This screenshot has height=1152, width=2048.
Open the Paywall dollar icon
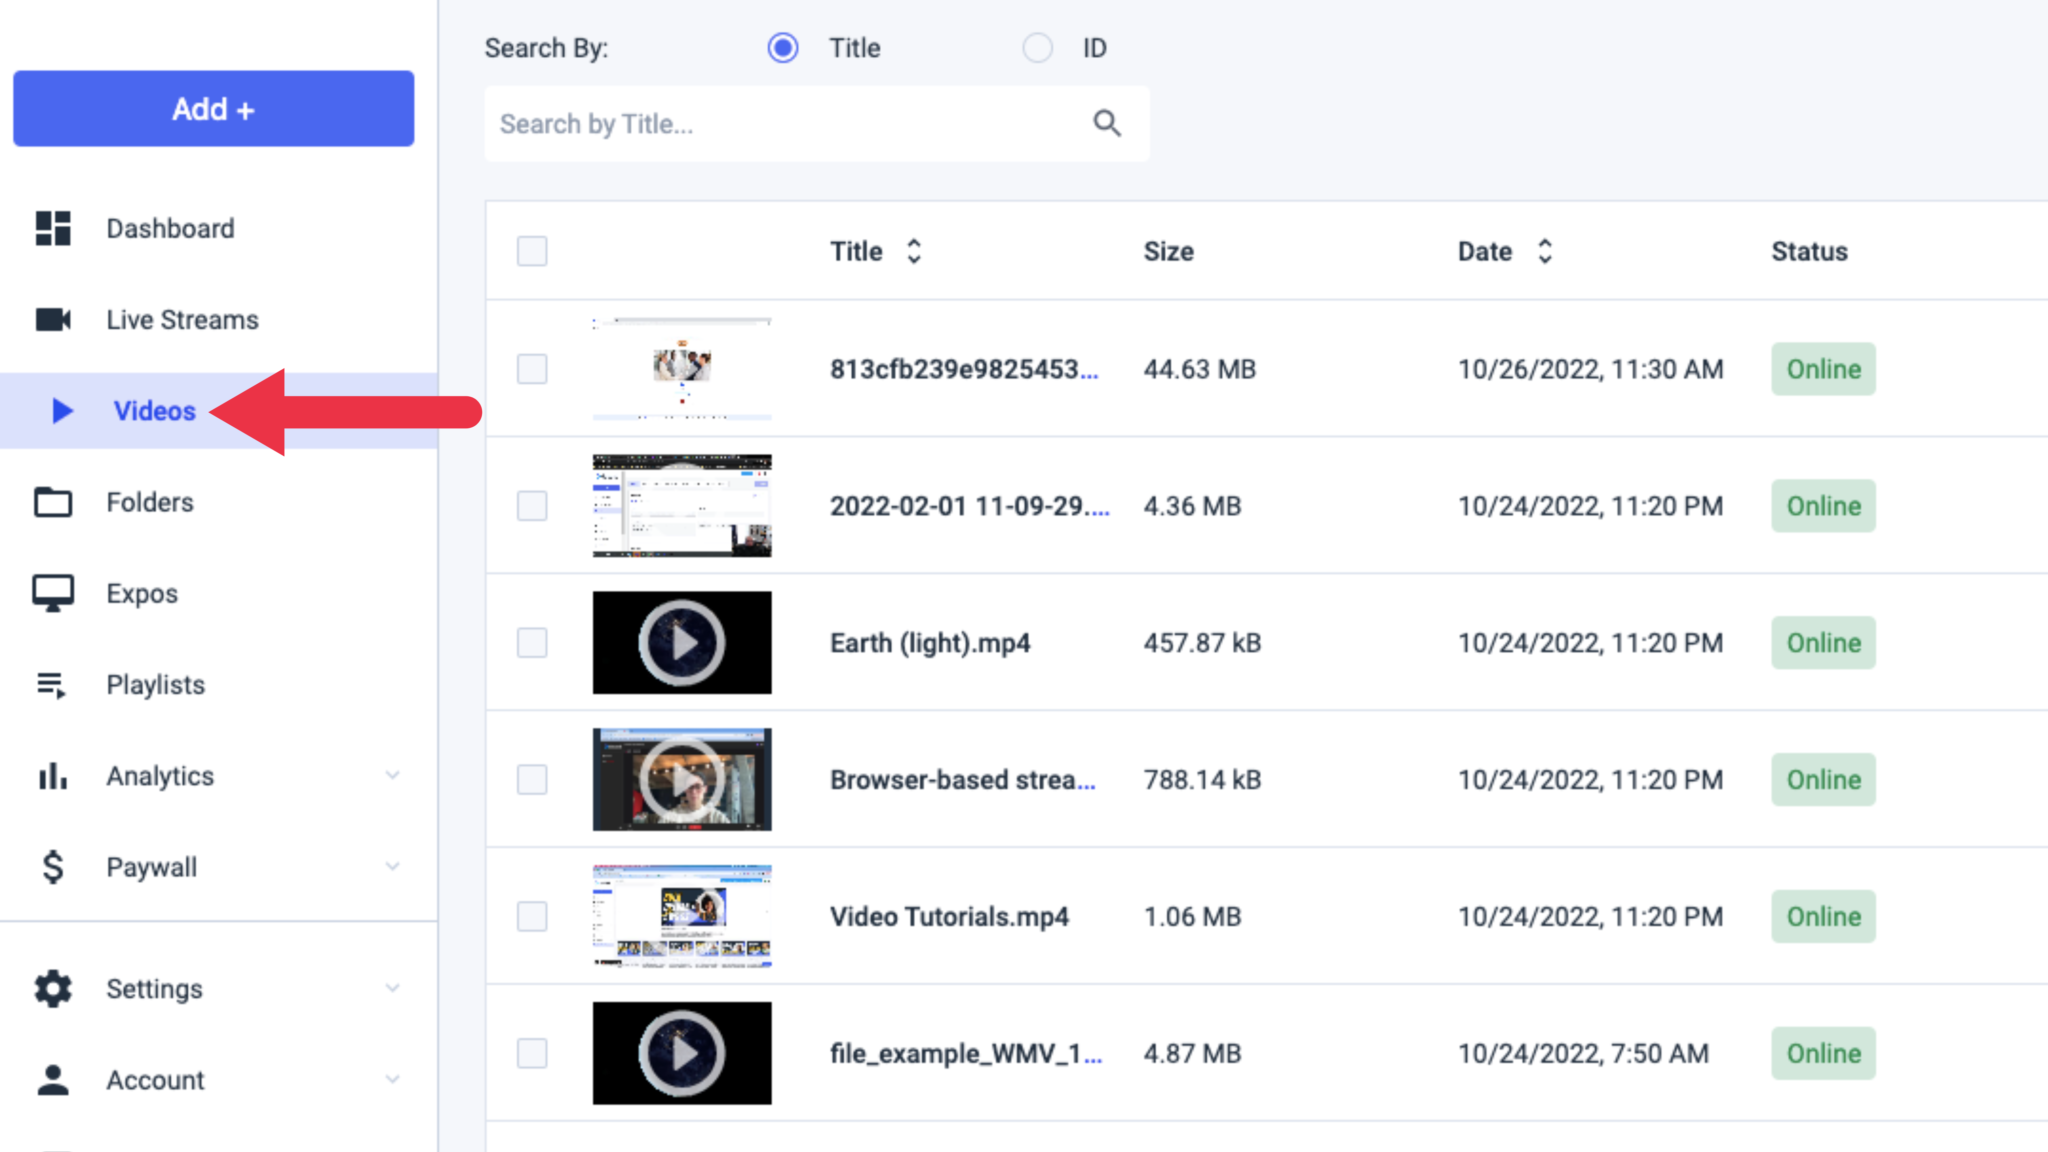pos(52,867)
